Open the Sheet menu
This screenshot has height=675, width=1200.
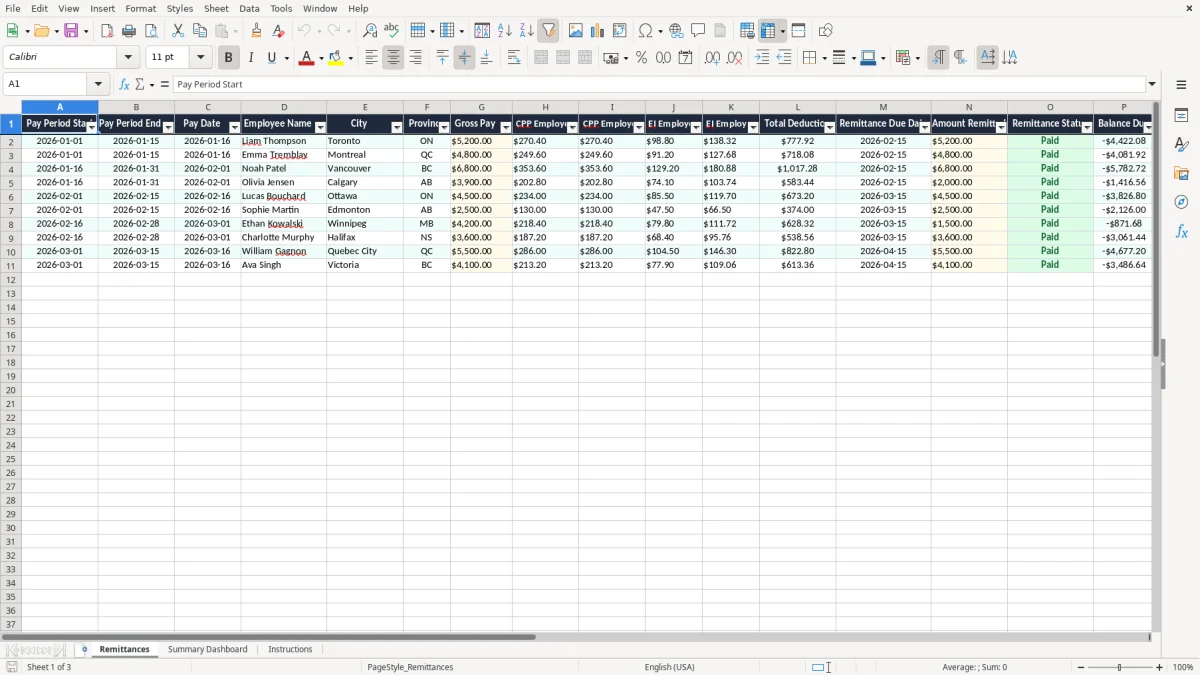coord(216,8)
